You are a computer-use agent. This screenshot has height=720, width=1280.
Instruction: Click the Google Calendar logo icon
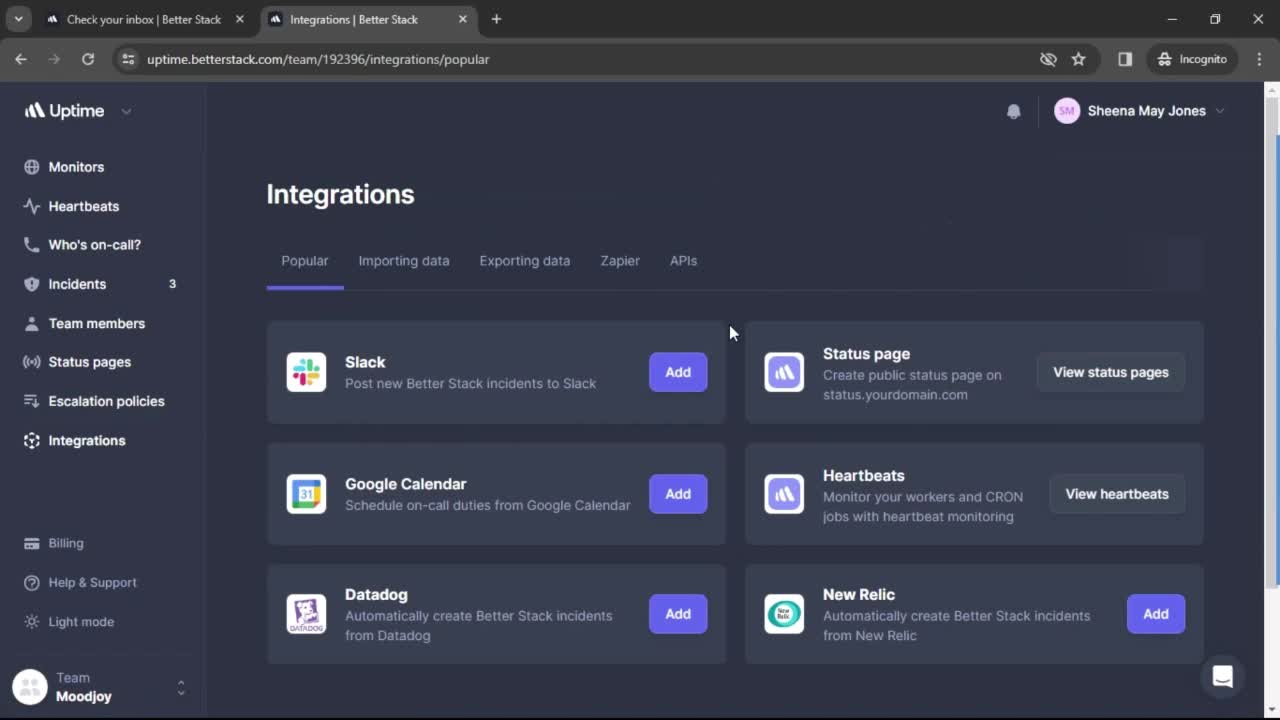pyautogui.click(x=306, y=494)
